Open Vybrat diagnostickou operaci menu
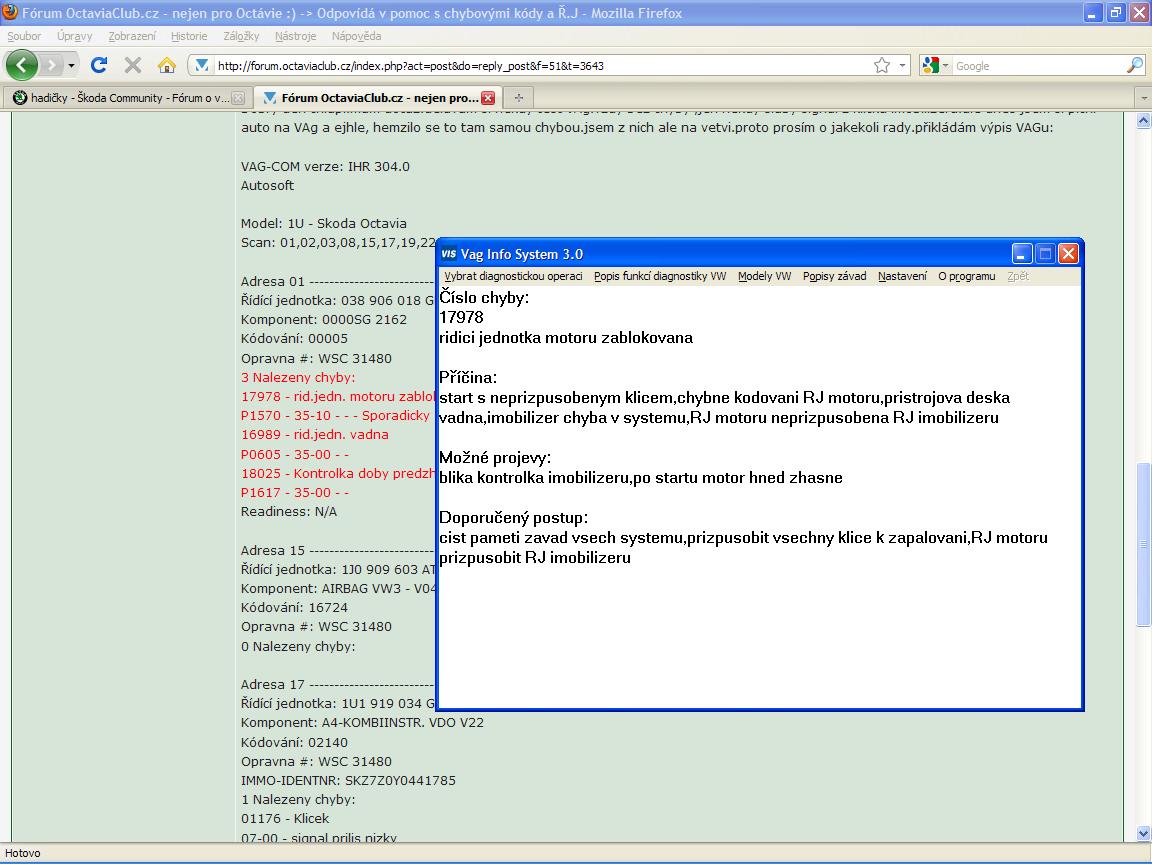The height and width of the screenshot is (864, 1152). [513, 276]
